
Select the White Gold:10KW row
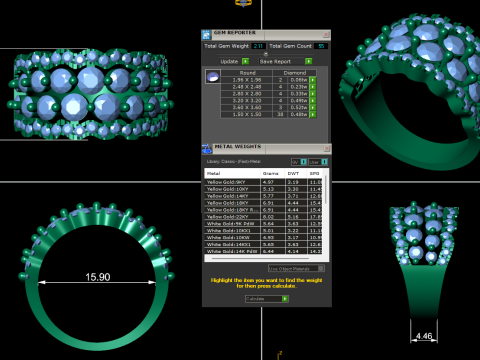(263, 237)
